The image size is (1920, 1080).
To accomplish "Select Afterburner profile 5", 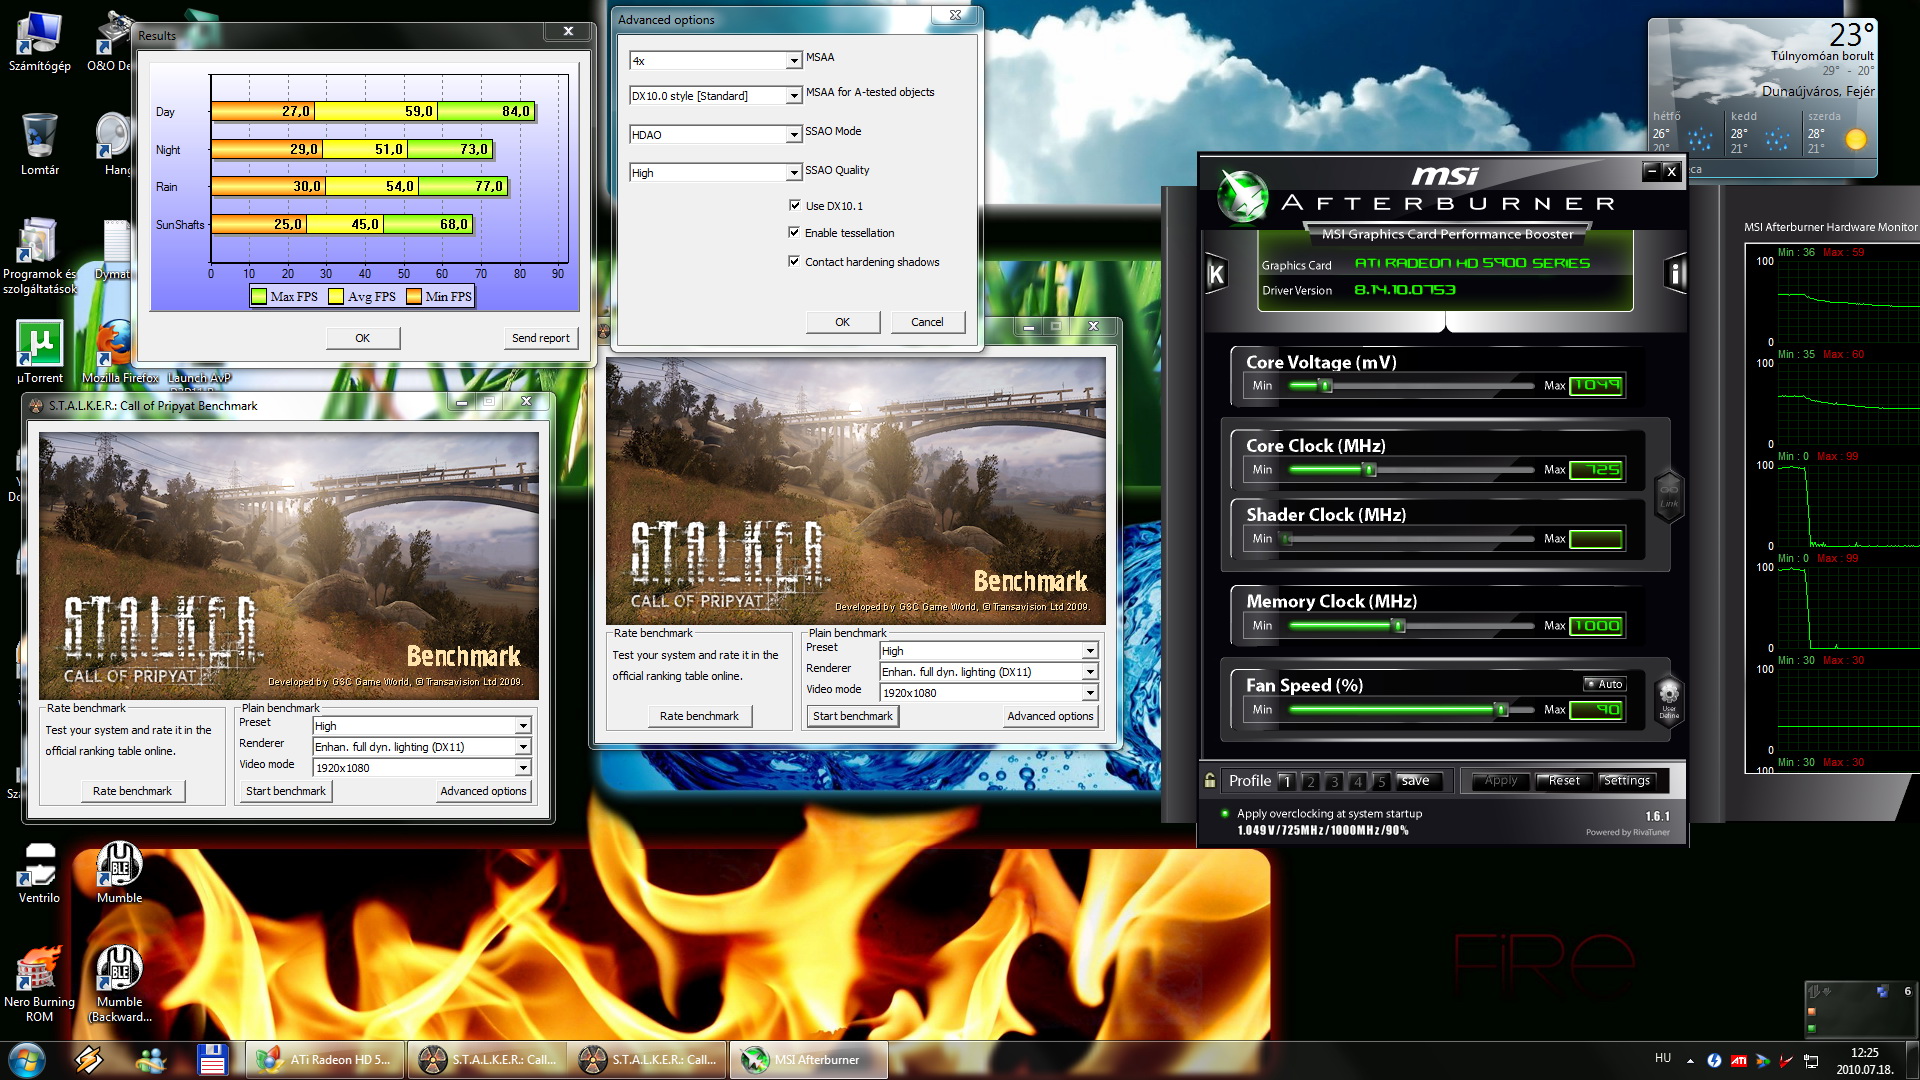I will (x=1381, y=781).
